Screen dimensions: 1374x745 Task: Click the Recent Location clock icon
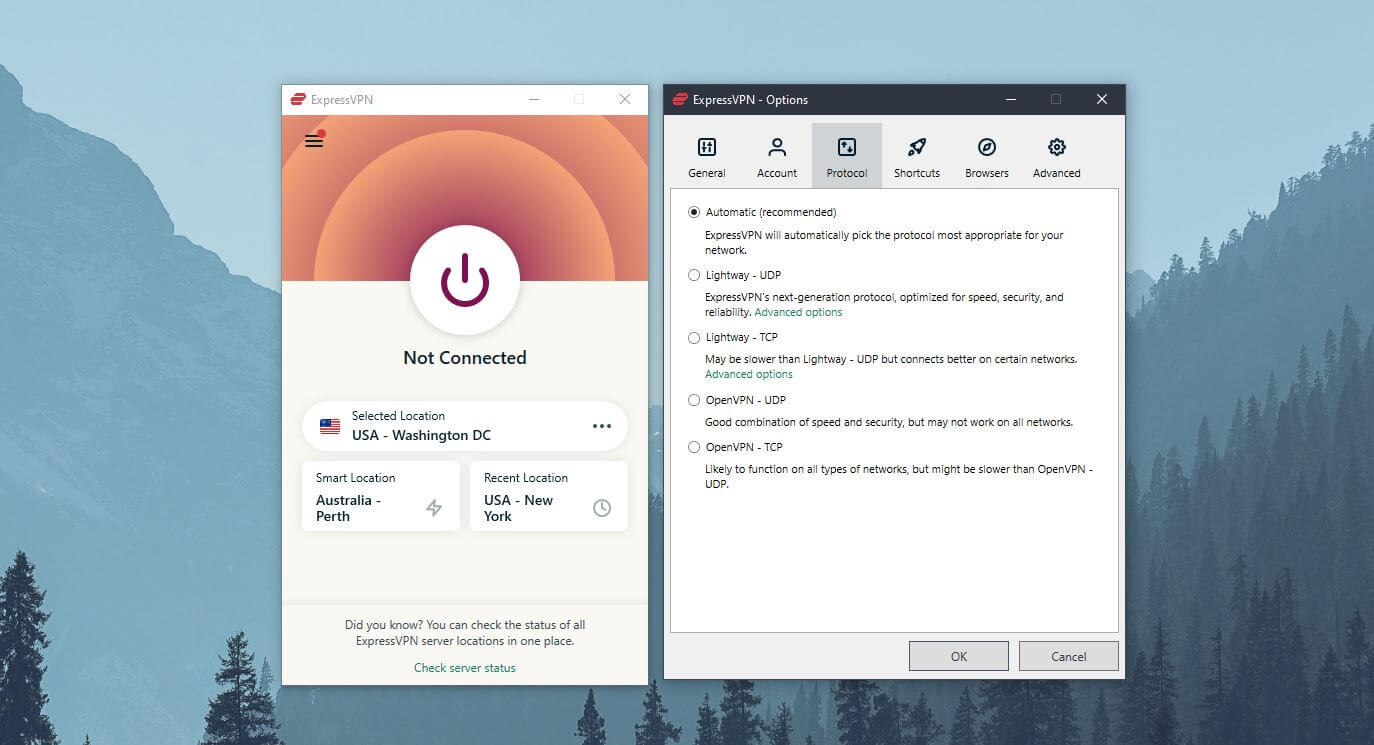pos(602,508)
